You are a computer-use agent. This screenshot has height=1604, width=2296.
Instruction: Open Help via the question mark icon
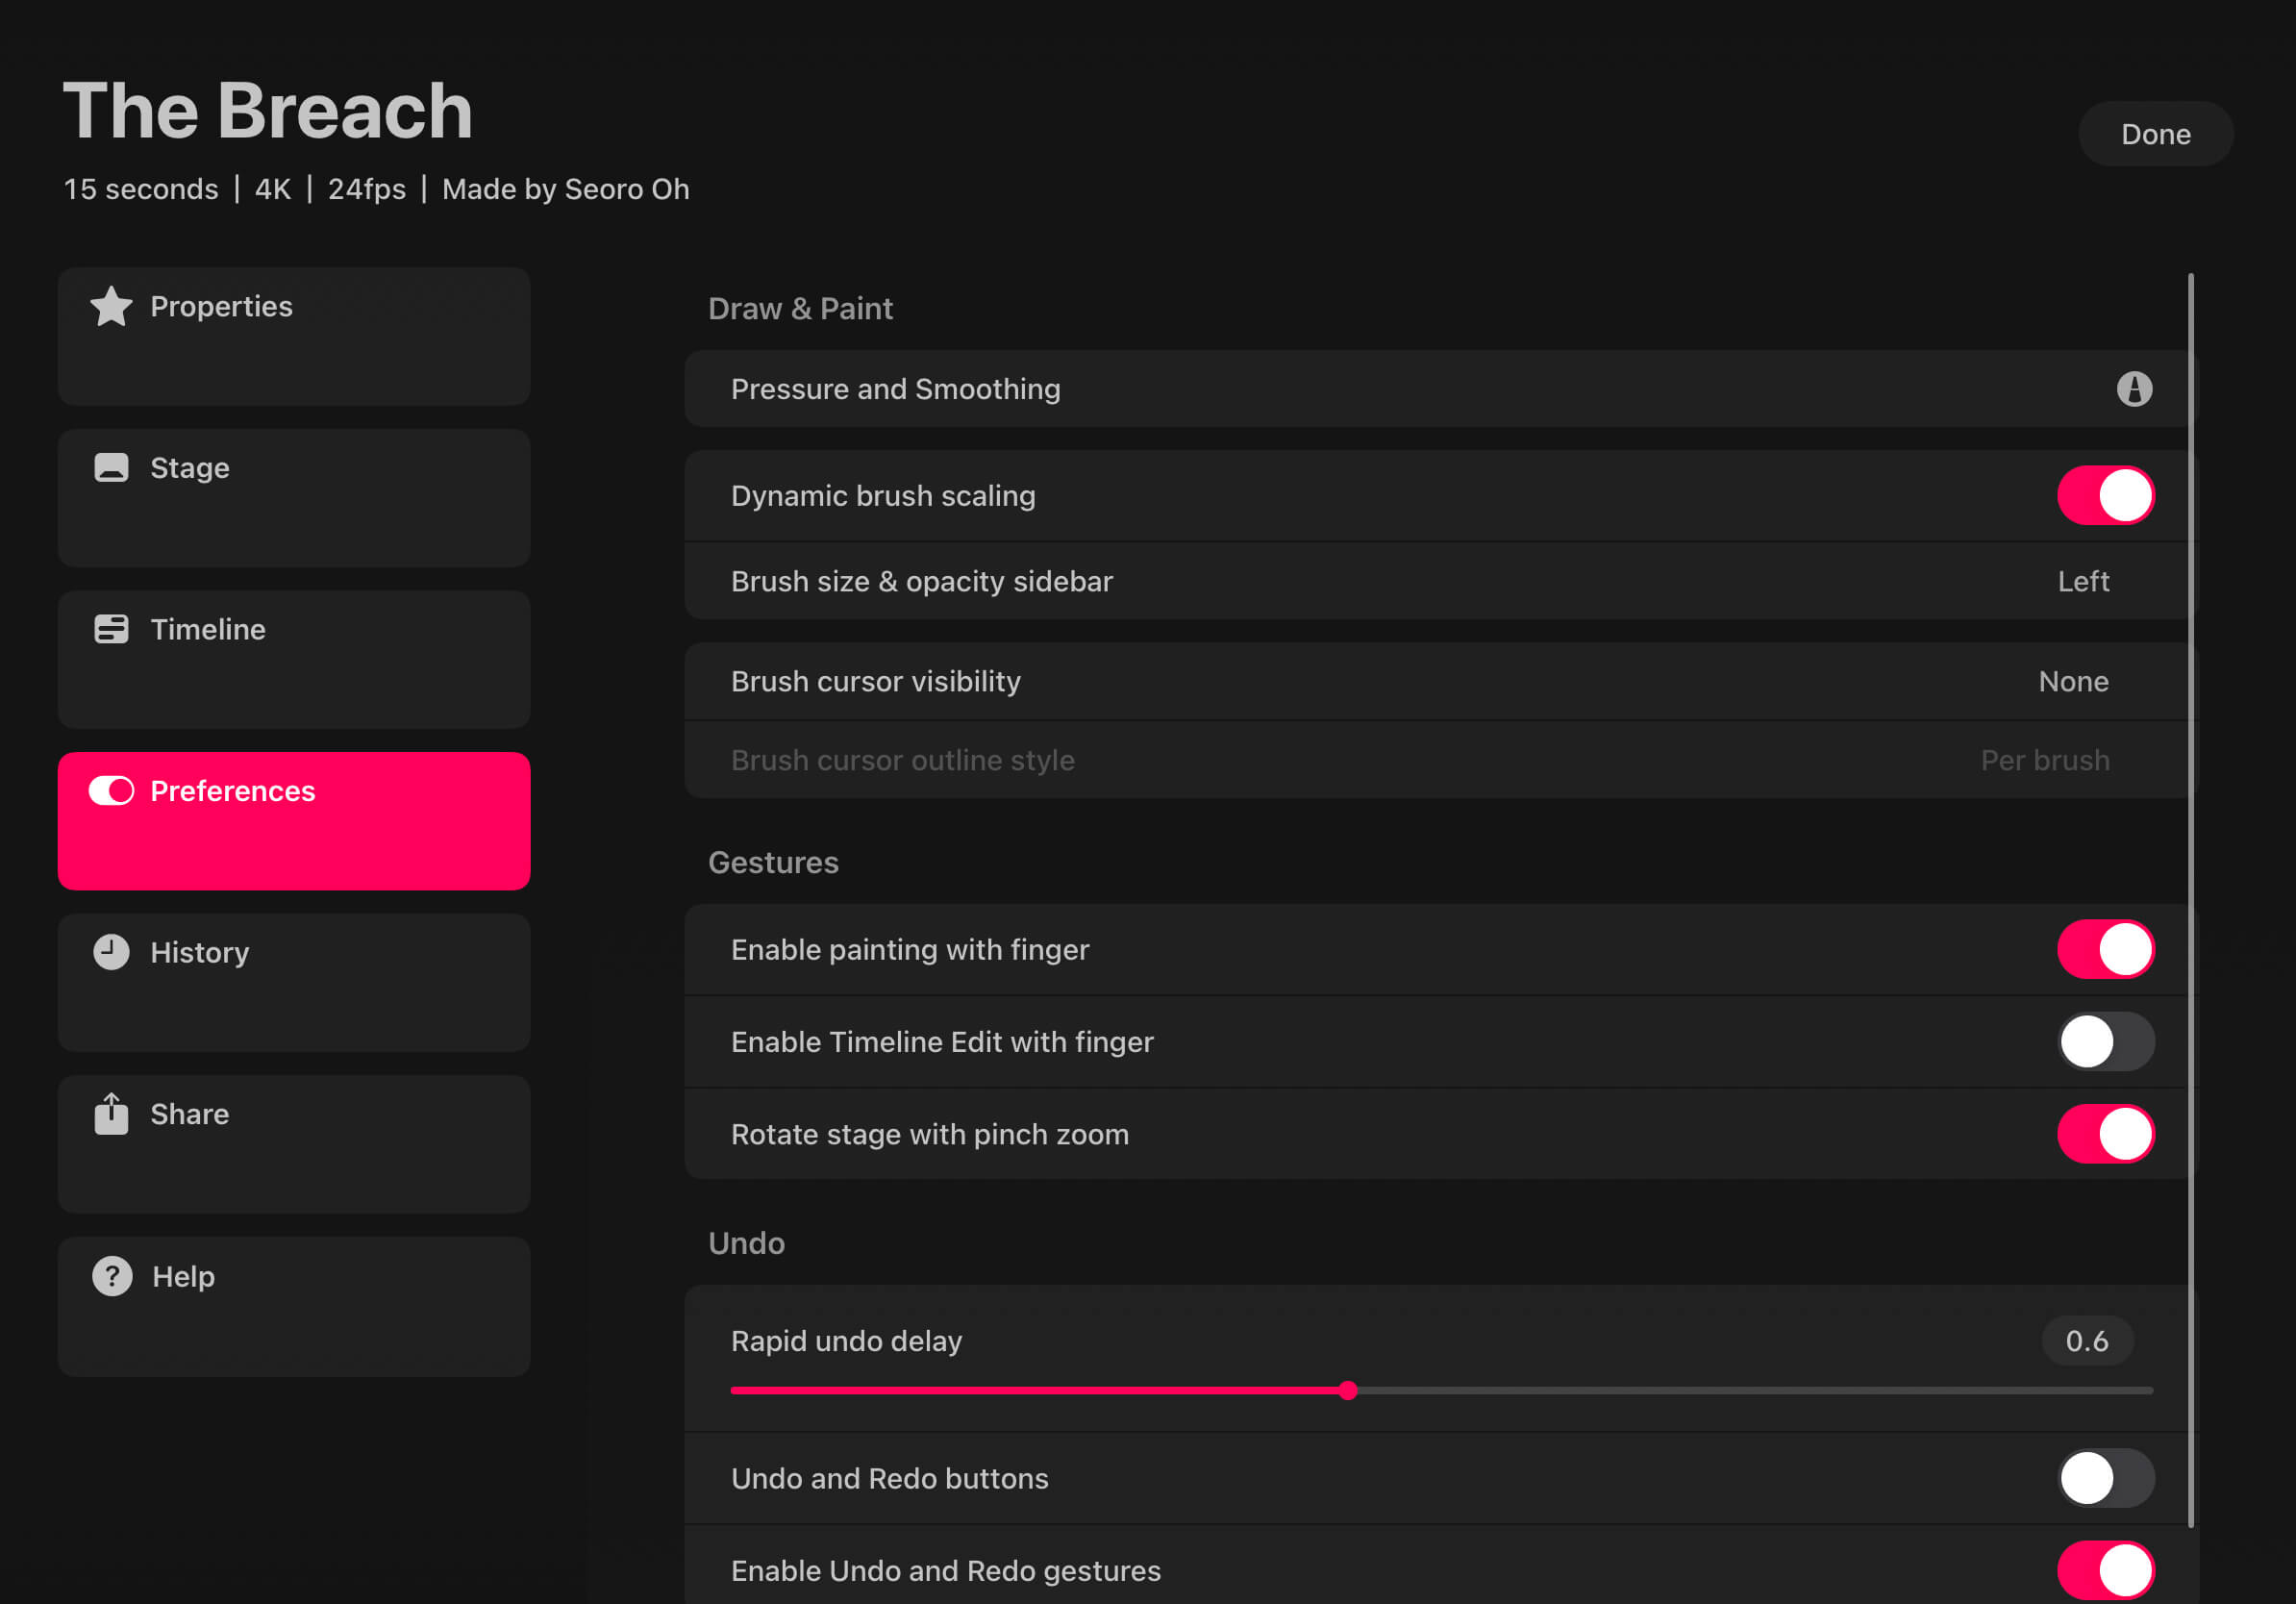(110, 1276)
